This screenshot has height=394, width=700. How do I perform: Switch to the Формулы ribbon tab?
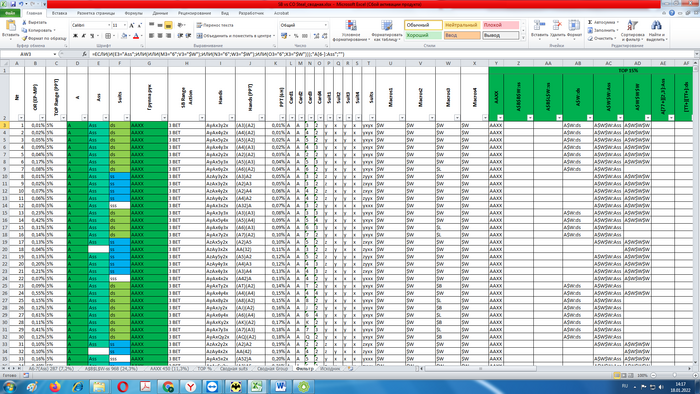coord(133,13)
